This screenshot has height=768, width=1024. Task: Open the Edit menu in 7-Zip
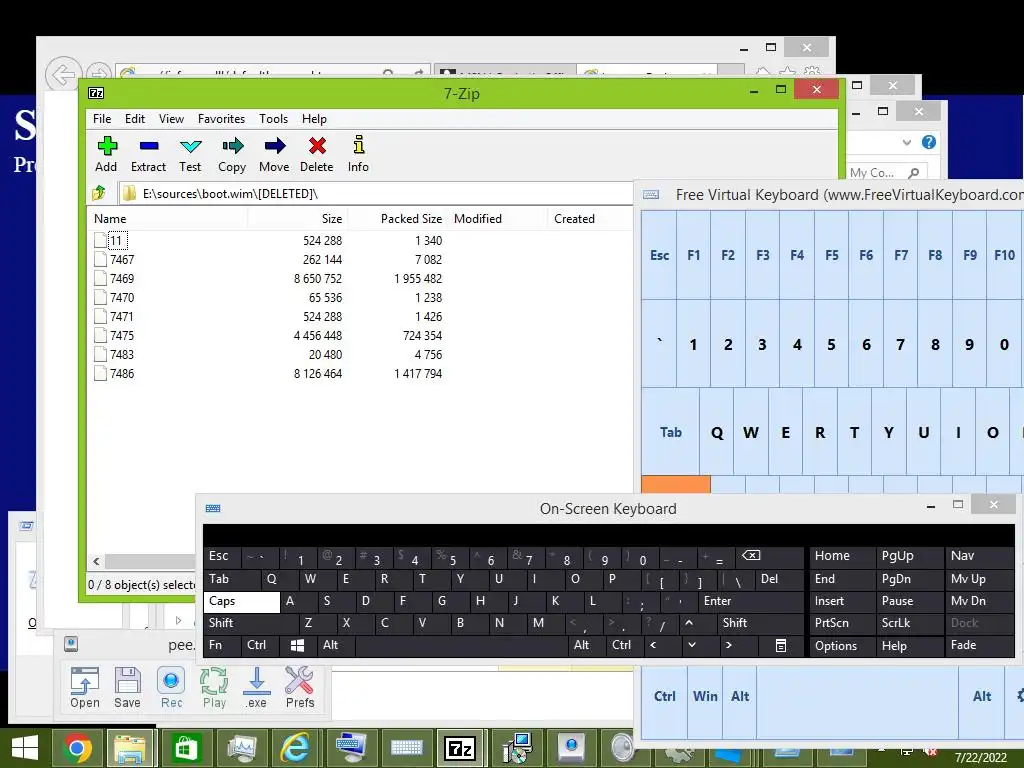click(135, 119)
